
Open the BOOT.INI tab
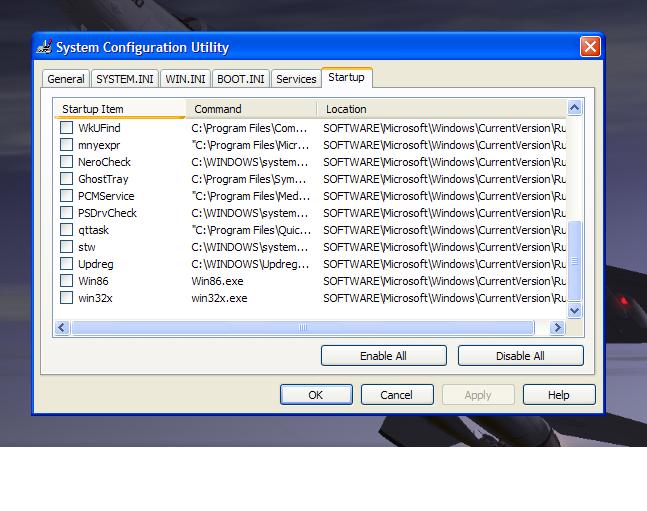[x=241, y=79]
